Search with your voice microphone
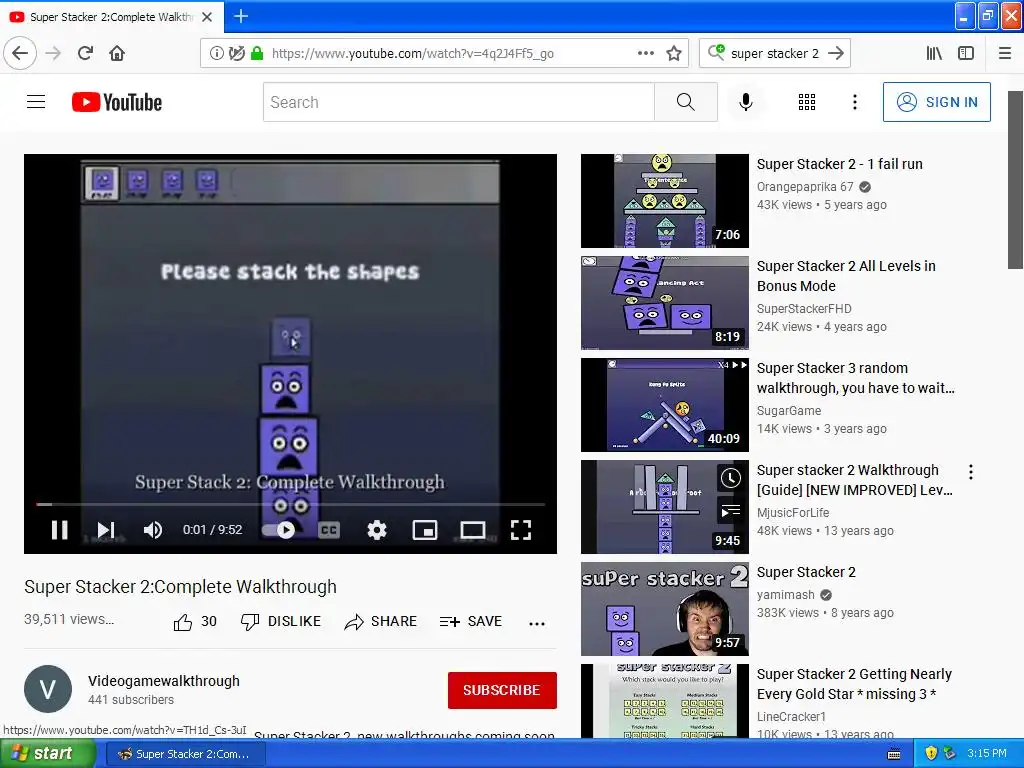 pyautogui.click(x=746, y=102)
